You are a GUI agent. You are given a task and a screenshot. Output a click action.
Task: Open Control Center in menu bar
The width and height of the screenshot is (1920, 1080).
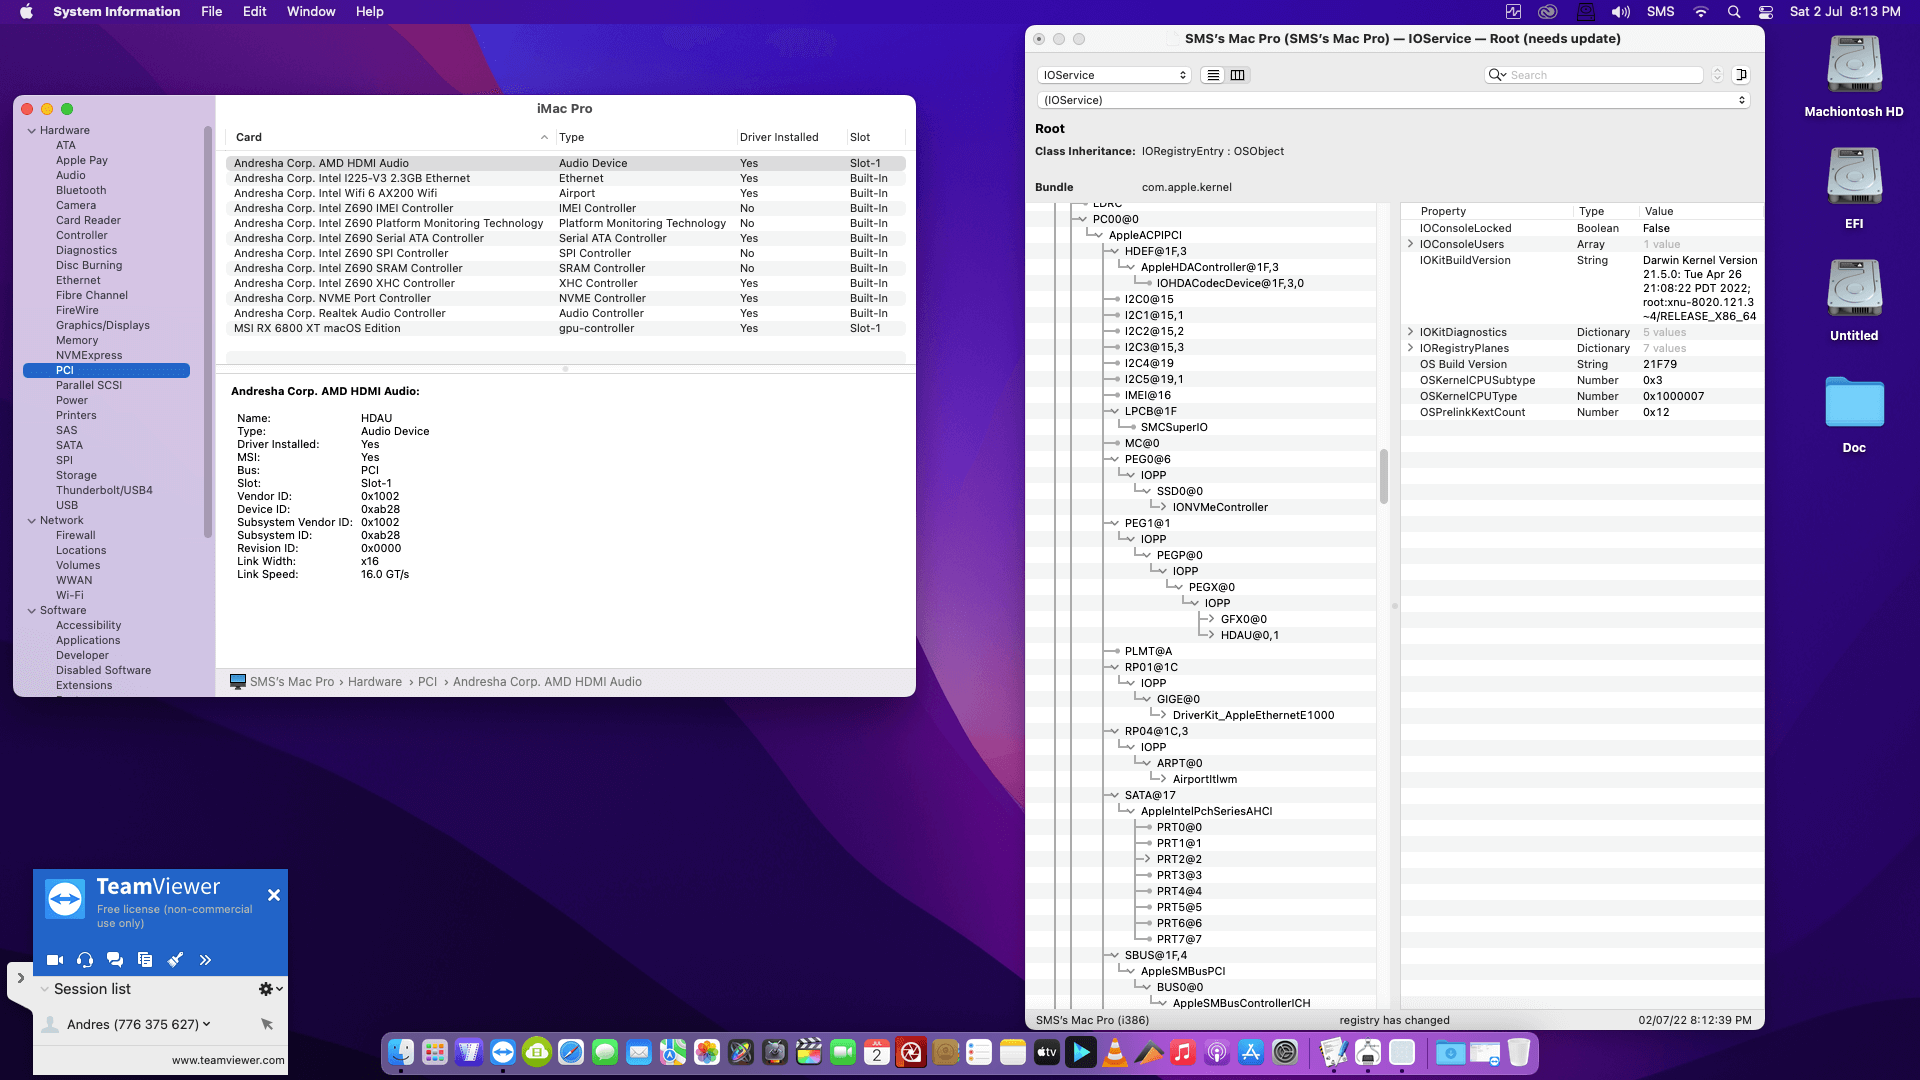point(1766,11)
